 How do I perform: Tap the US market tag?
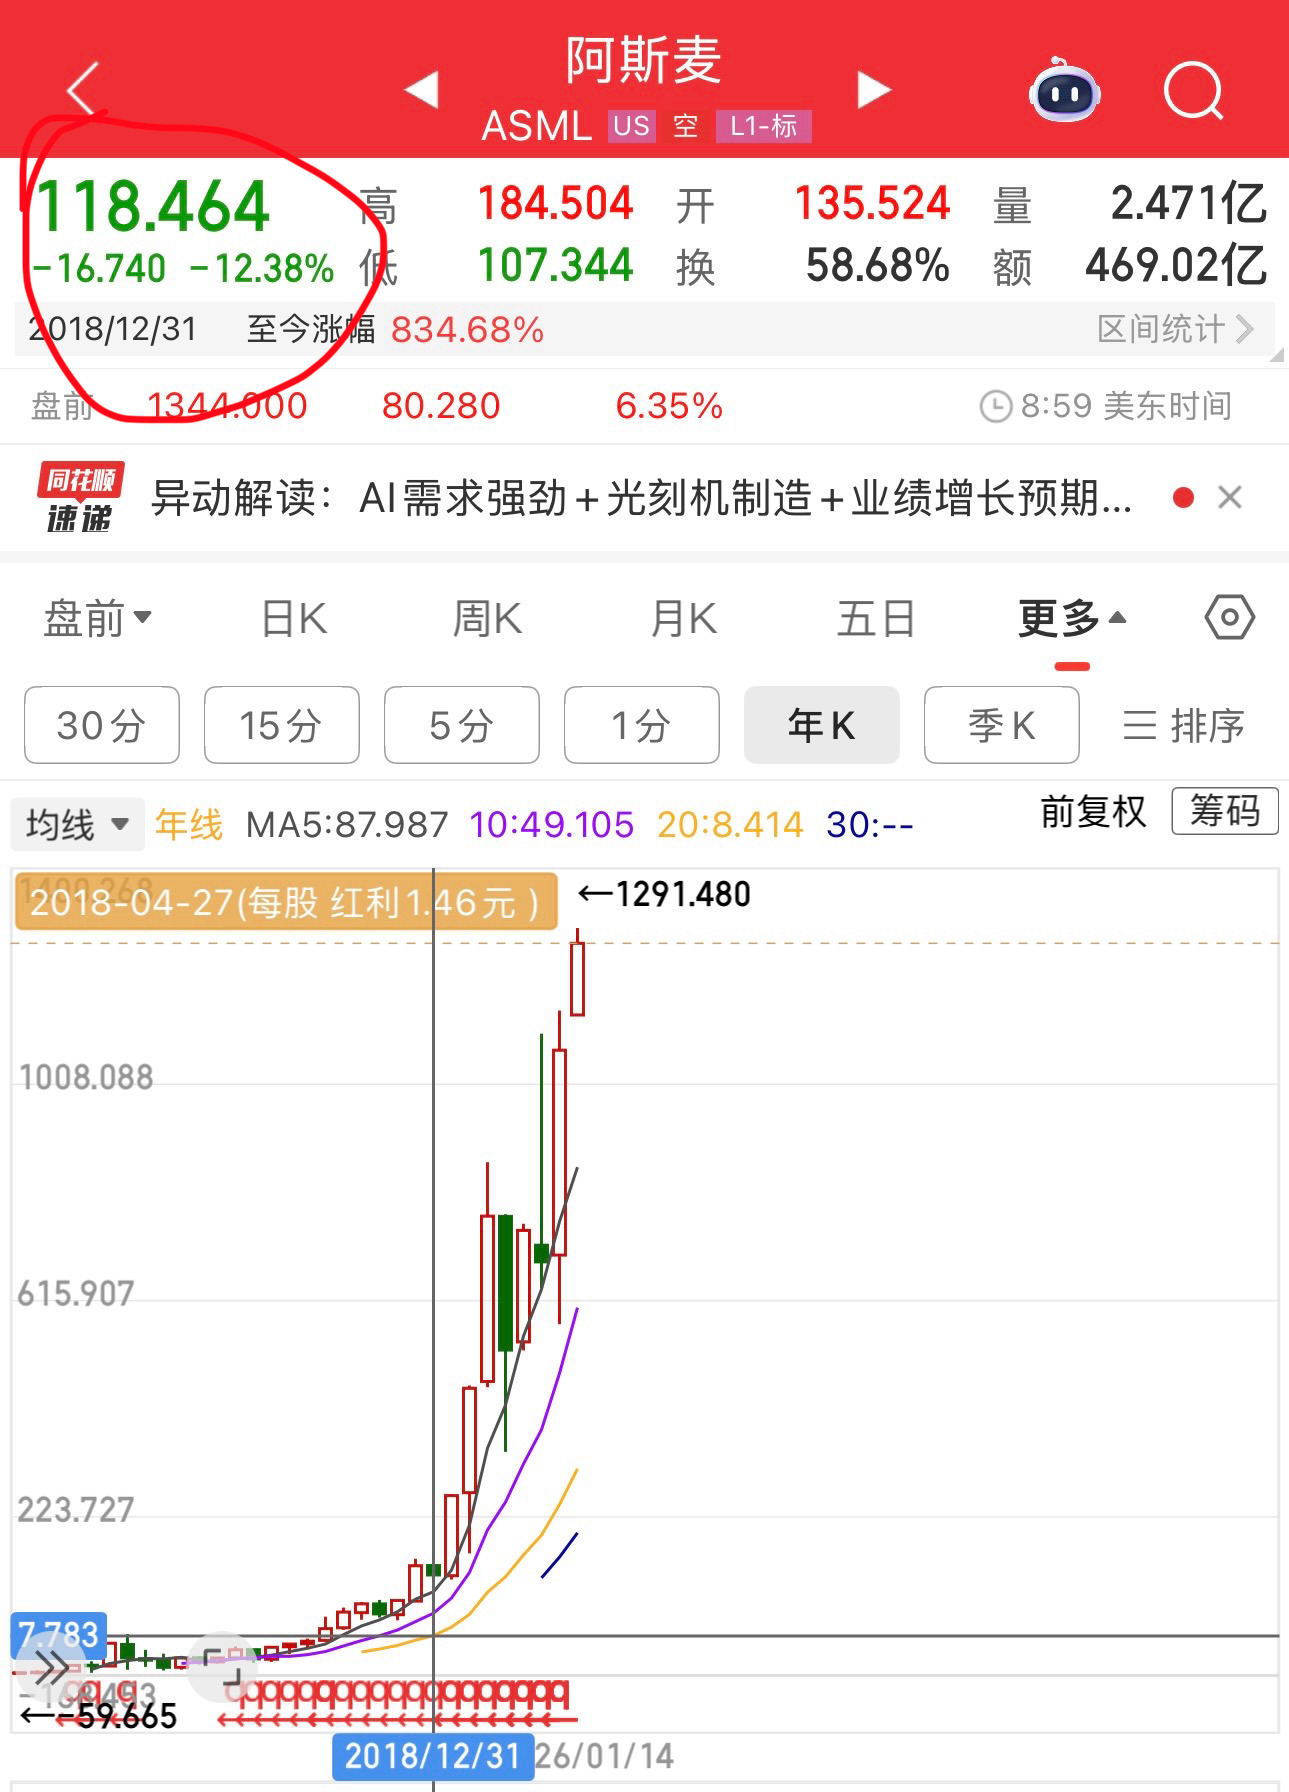[x=631, y=126]
